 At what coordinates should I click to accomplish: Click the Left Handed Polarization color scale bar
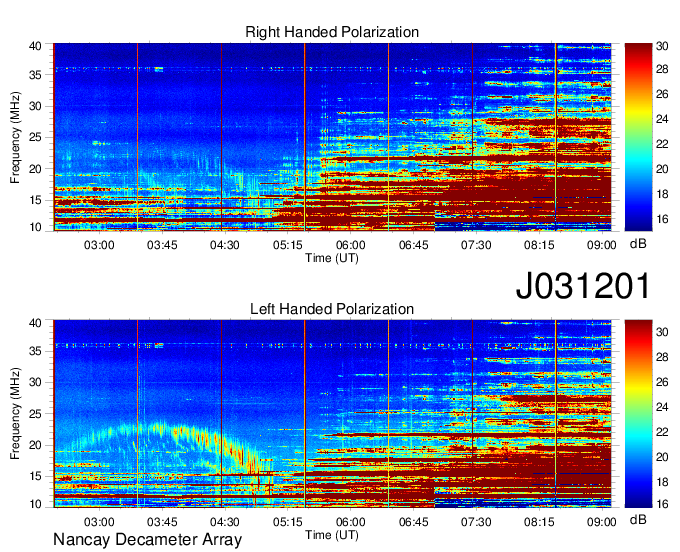pos(638,414)
